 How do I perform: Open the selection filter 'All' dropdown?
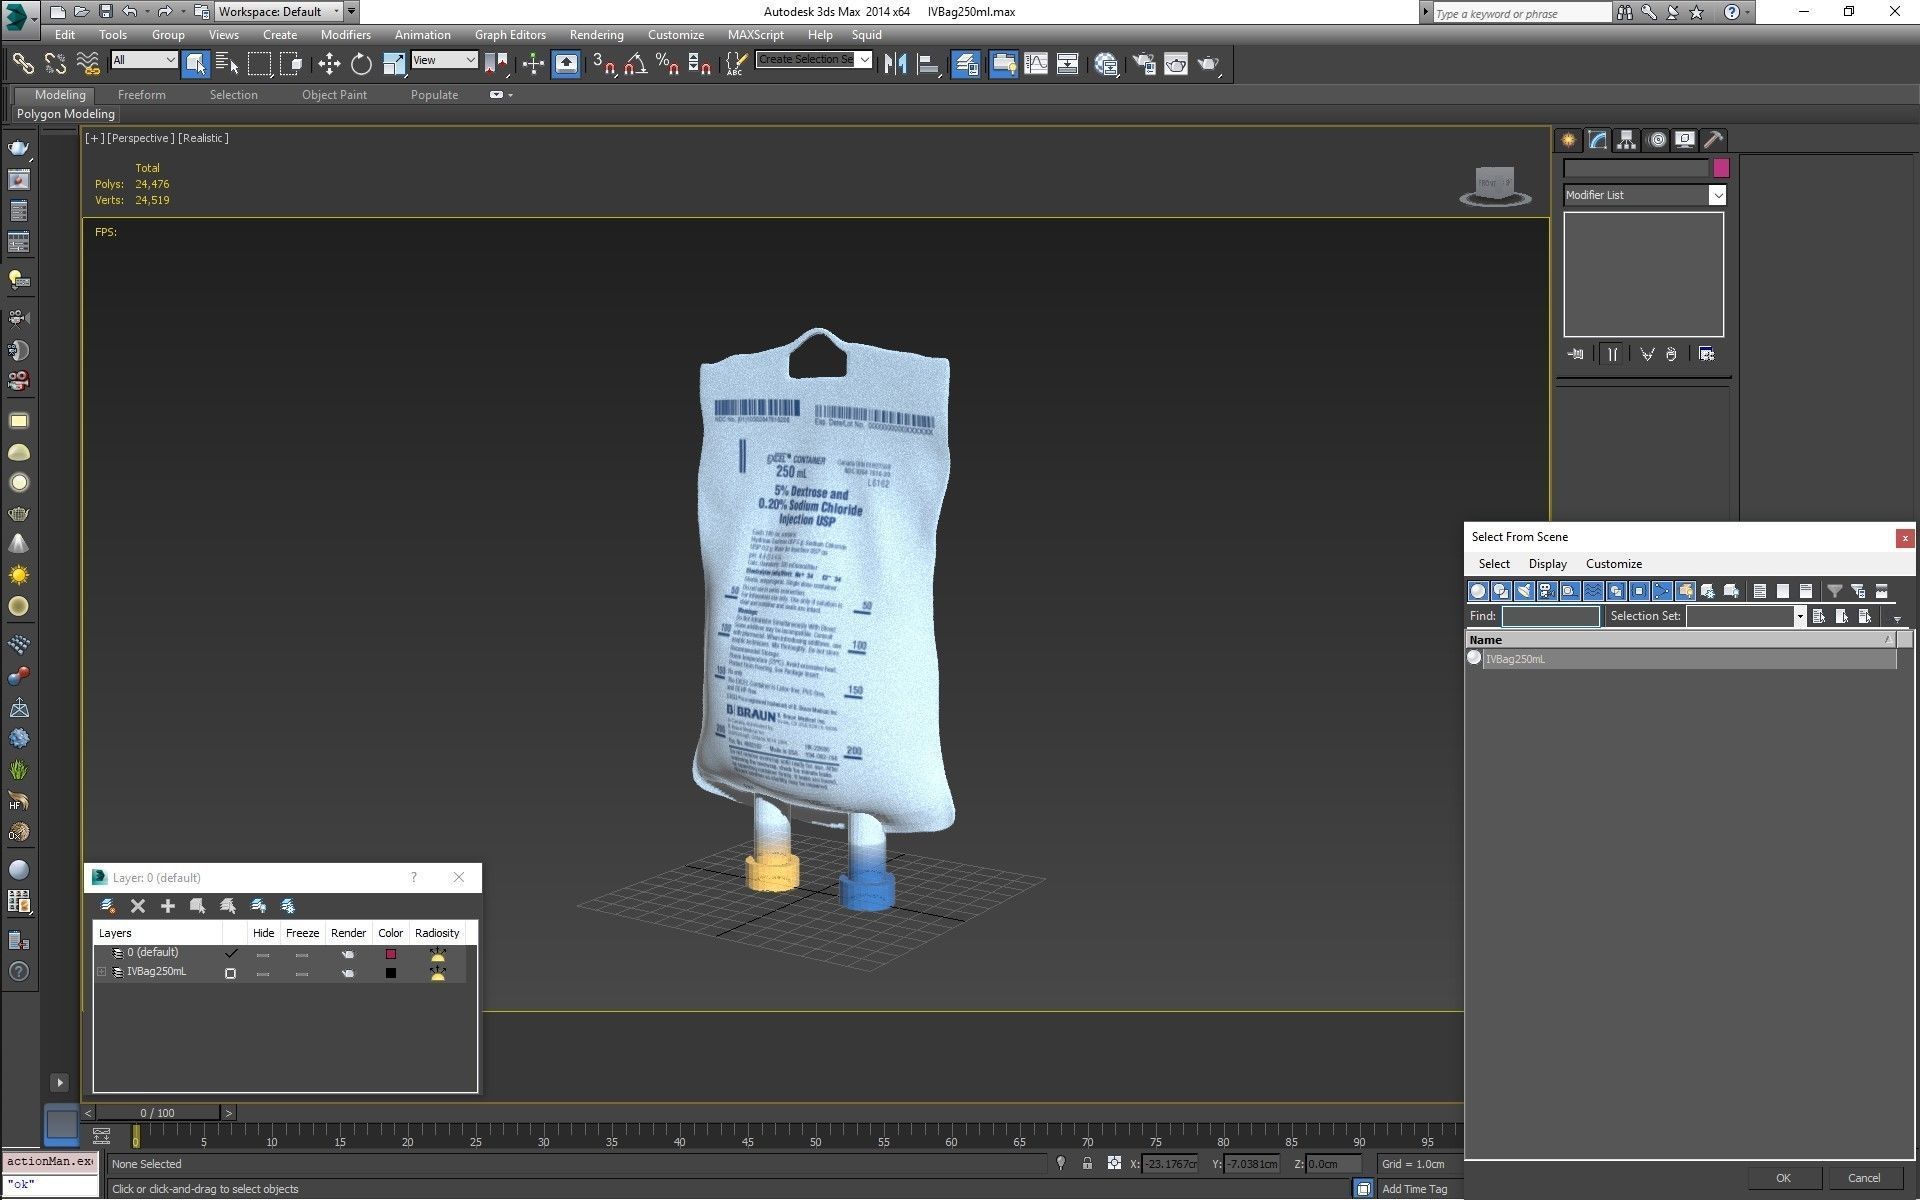[x=144, y=60]
